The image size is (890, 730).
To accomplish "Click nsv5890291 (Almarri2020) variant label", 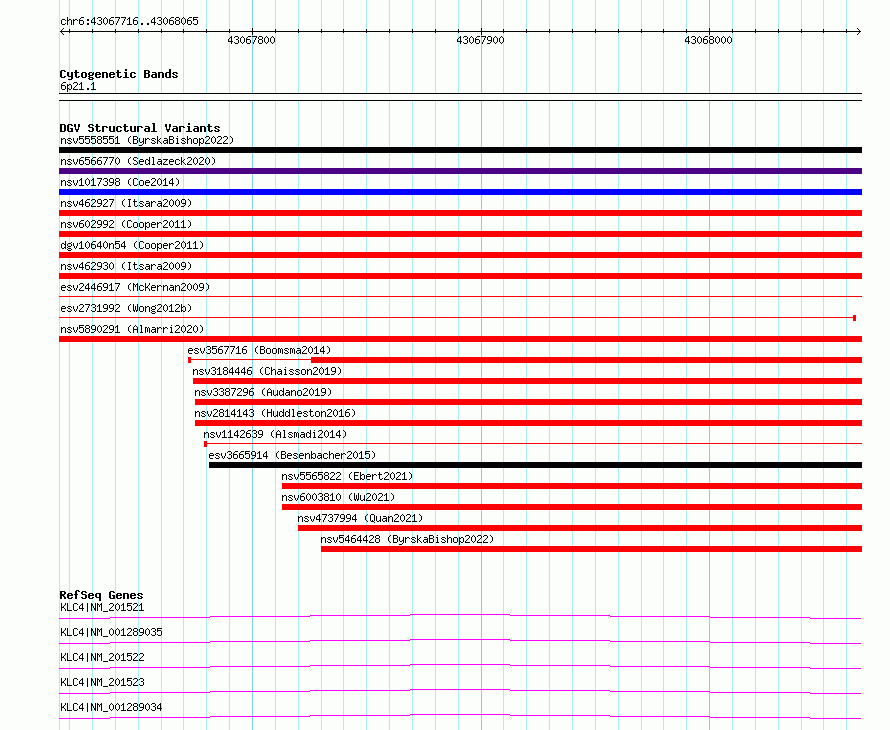I will [132, 329].
